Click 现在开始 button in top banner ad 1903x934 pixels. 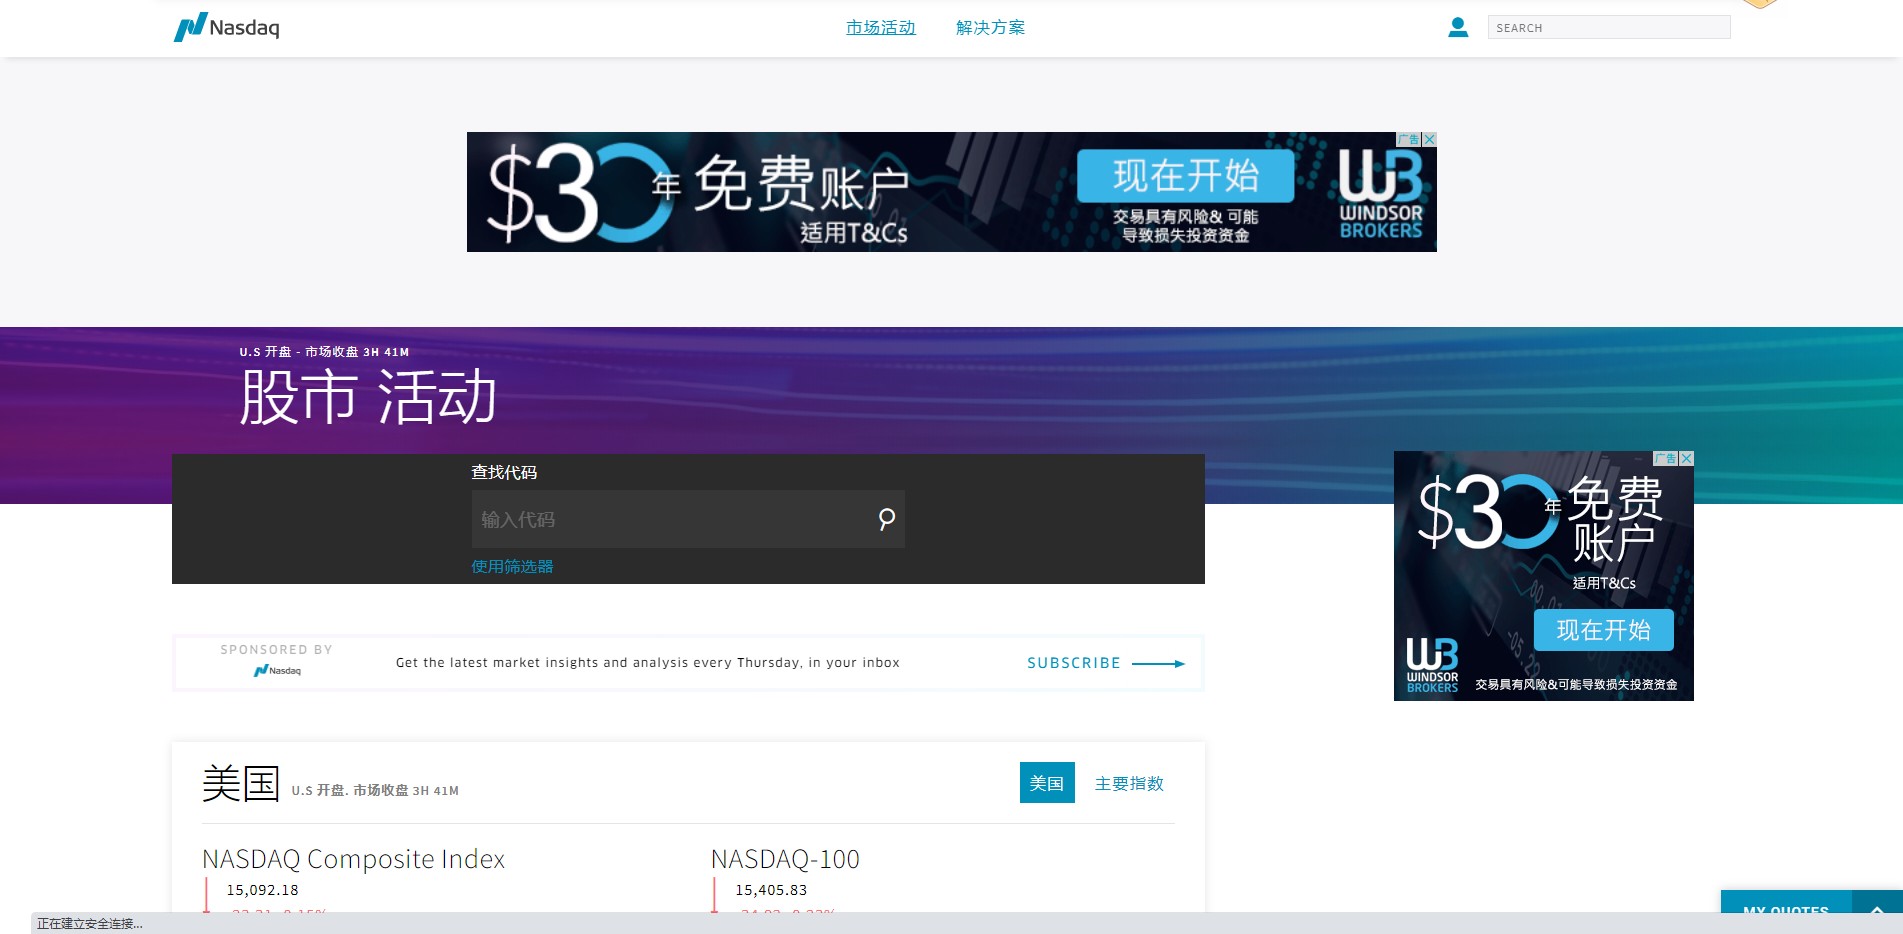pos(1186,176)
